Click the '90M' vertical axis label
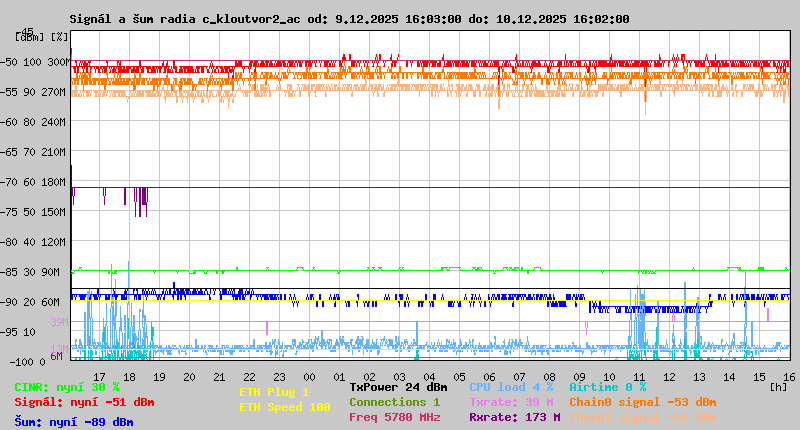Image resolution: width=800 pixels, height=430 pixels. 51,272
